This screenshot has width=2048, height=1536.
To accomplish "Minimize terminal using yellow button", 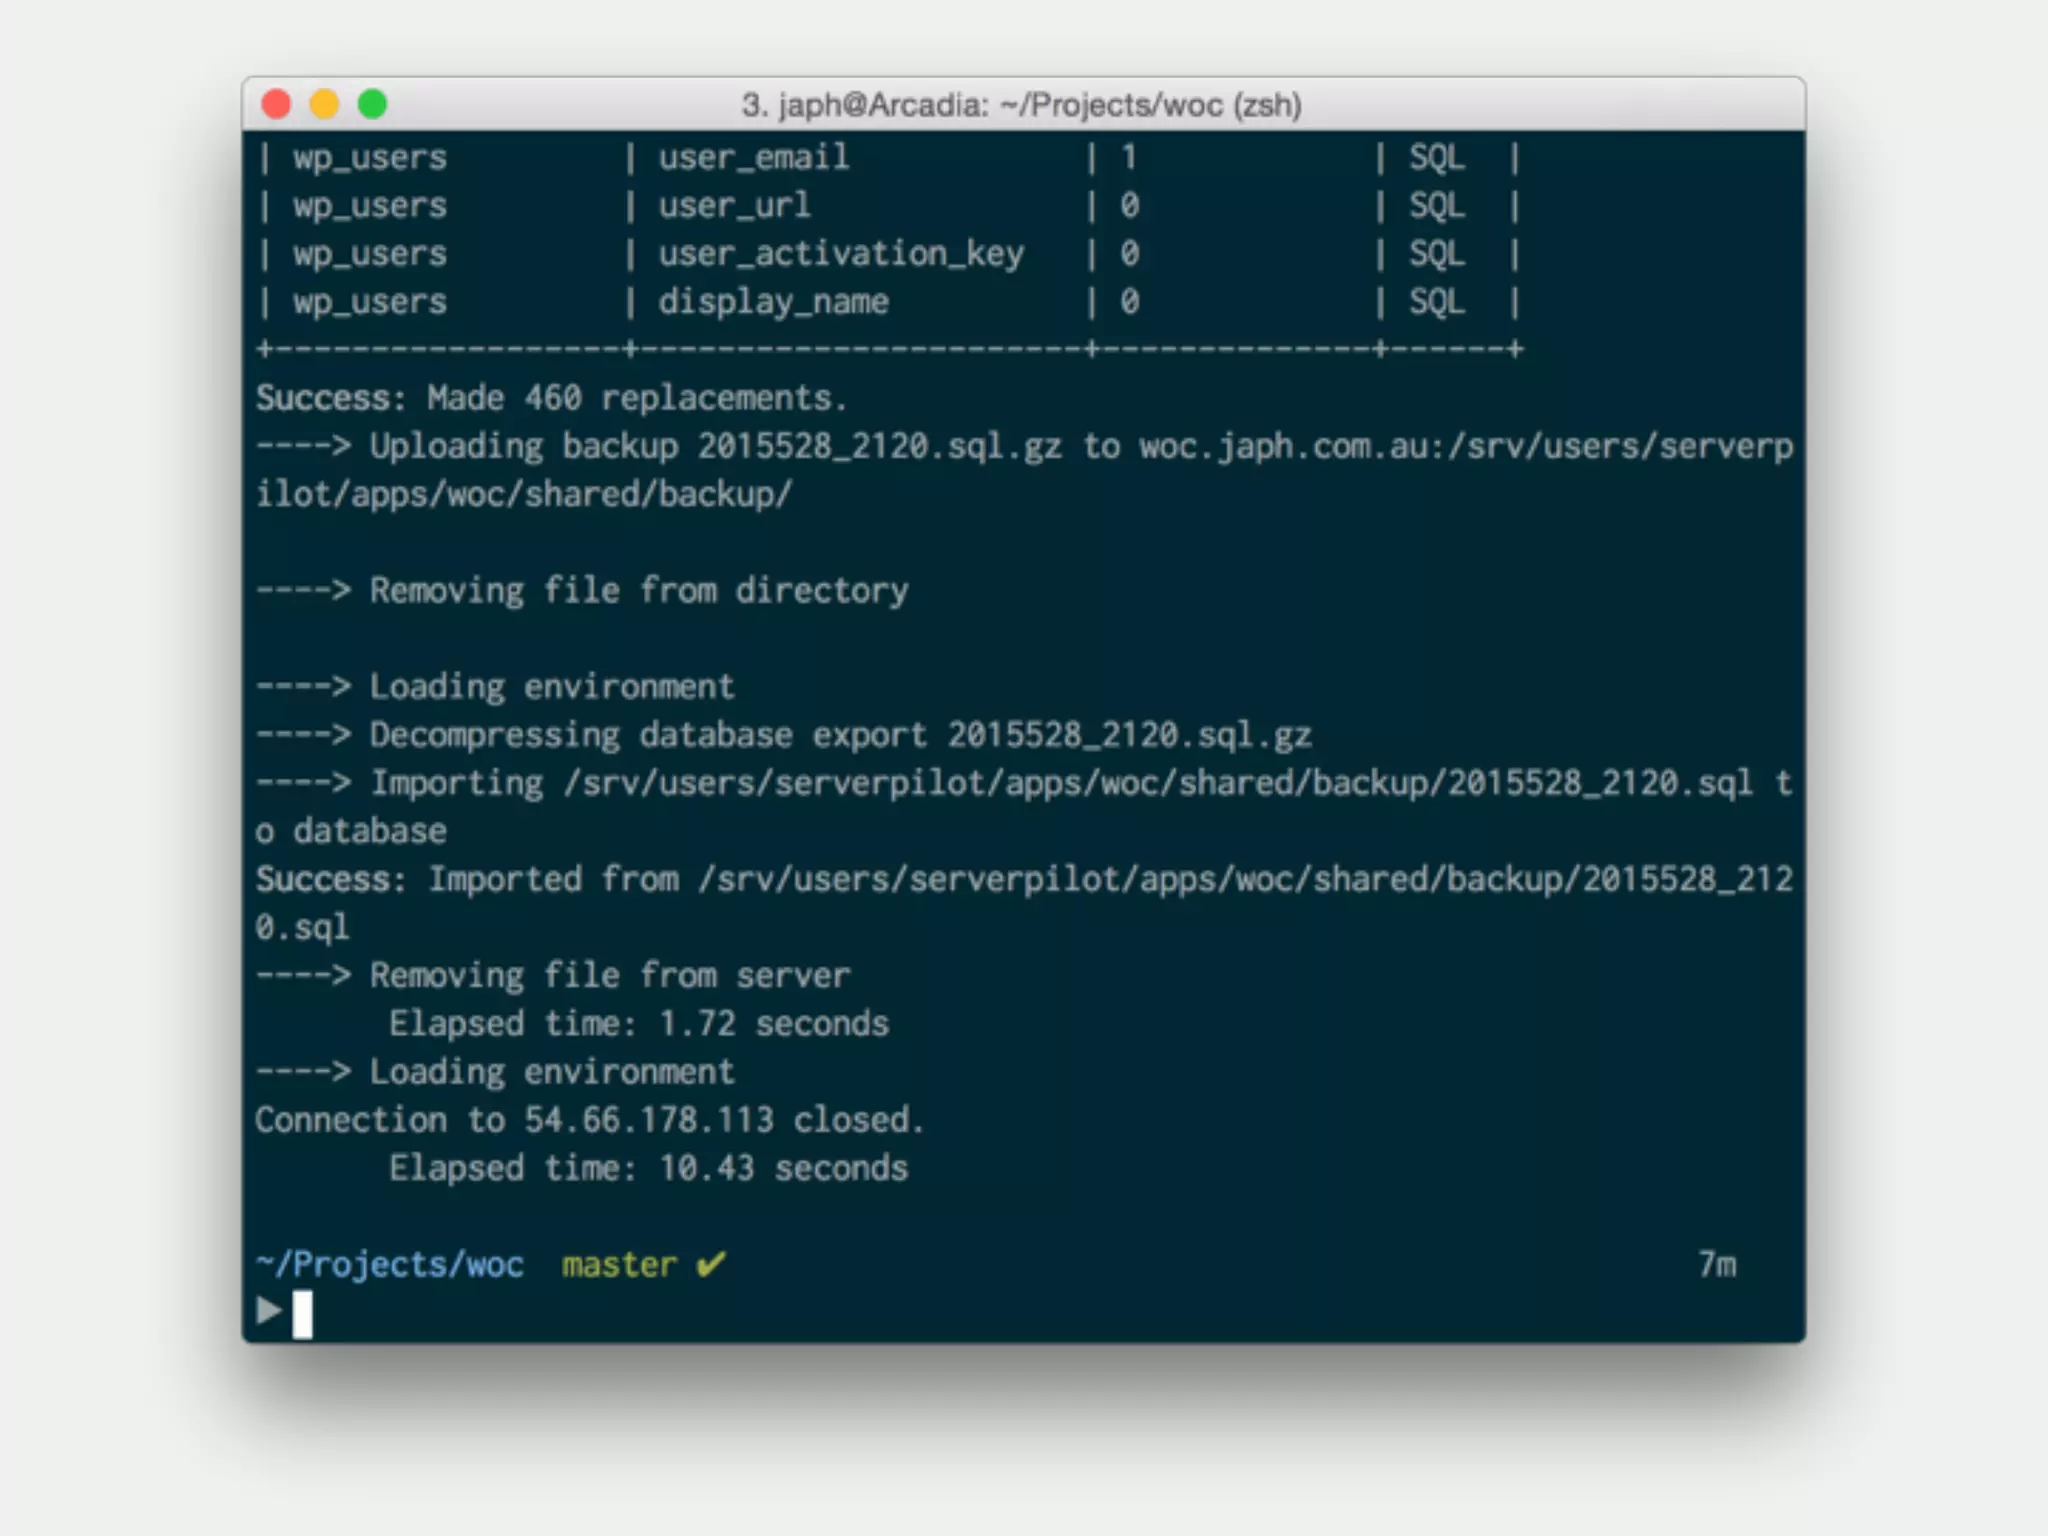I will [324, 104].
